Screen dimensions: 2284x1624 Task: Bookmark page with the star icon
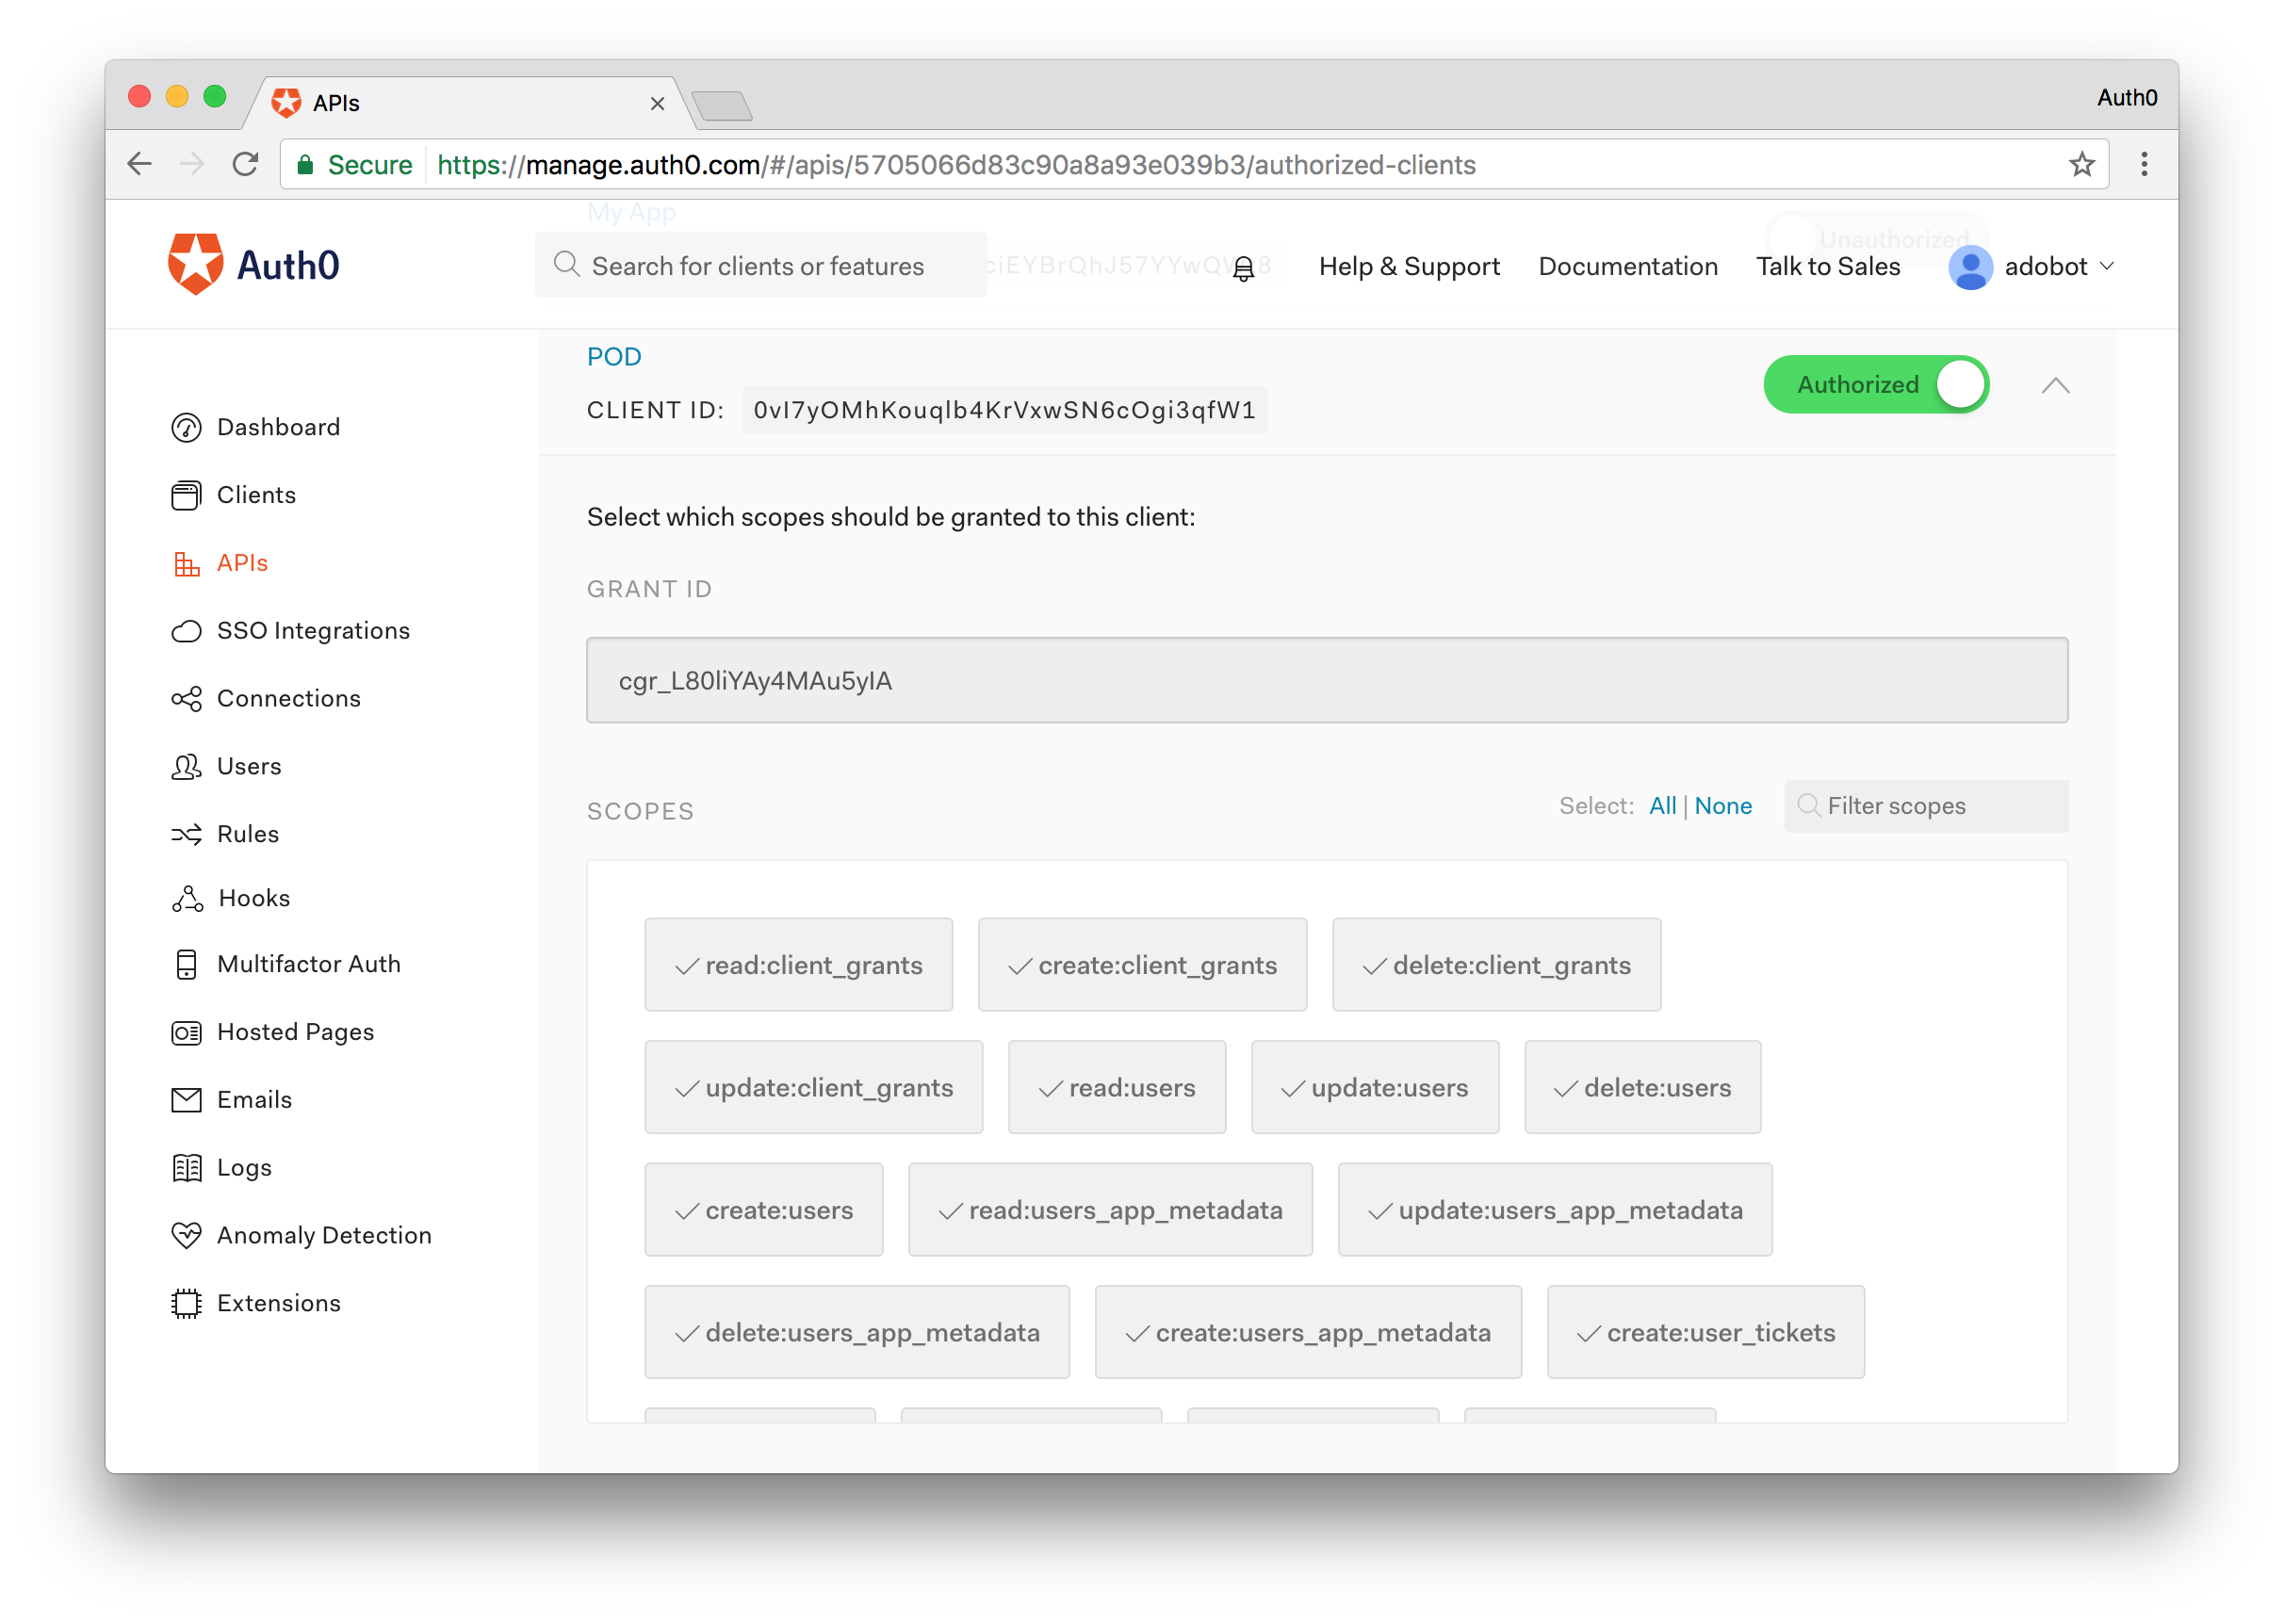(x=2081, y=165)
